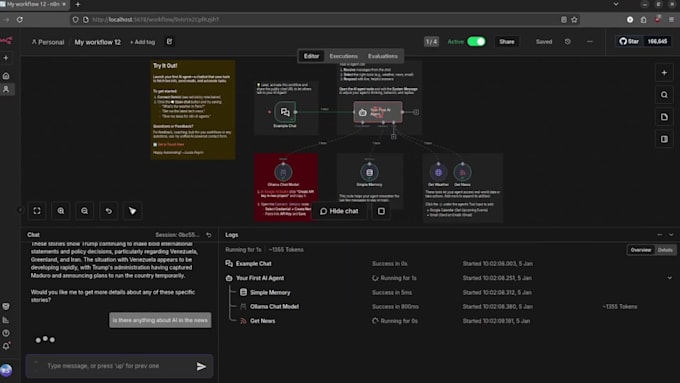Open the Personal icon in the sidebar
The image size is (680, 383).
click(x=6, y=89)
